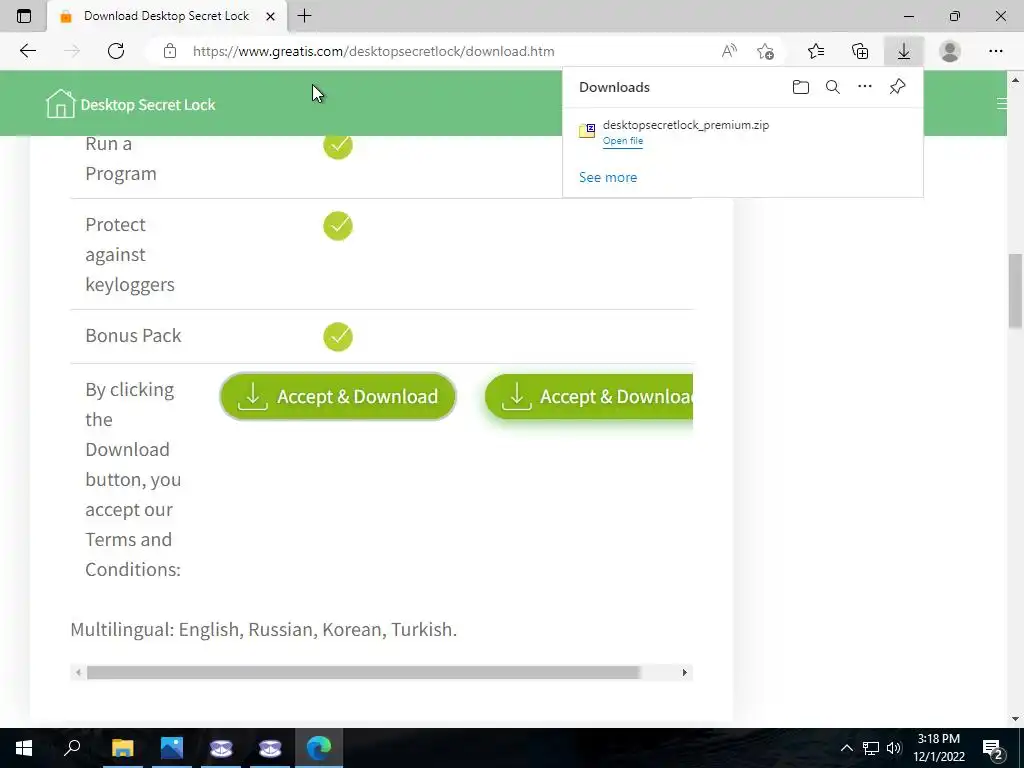Show hidden tray icons chevron
Screen dimensions: 1024x768
(846, 748)
